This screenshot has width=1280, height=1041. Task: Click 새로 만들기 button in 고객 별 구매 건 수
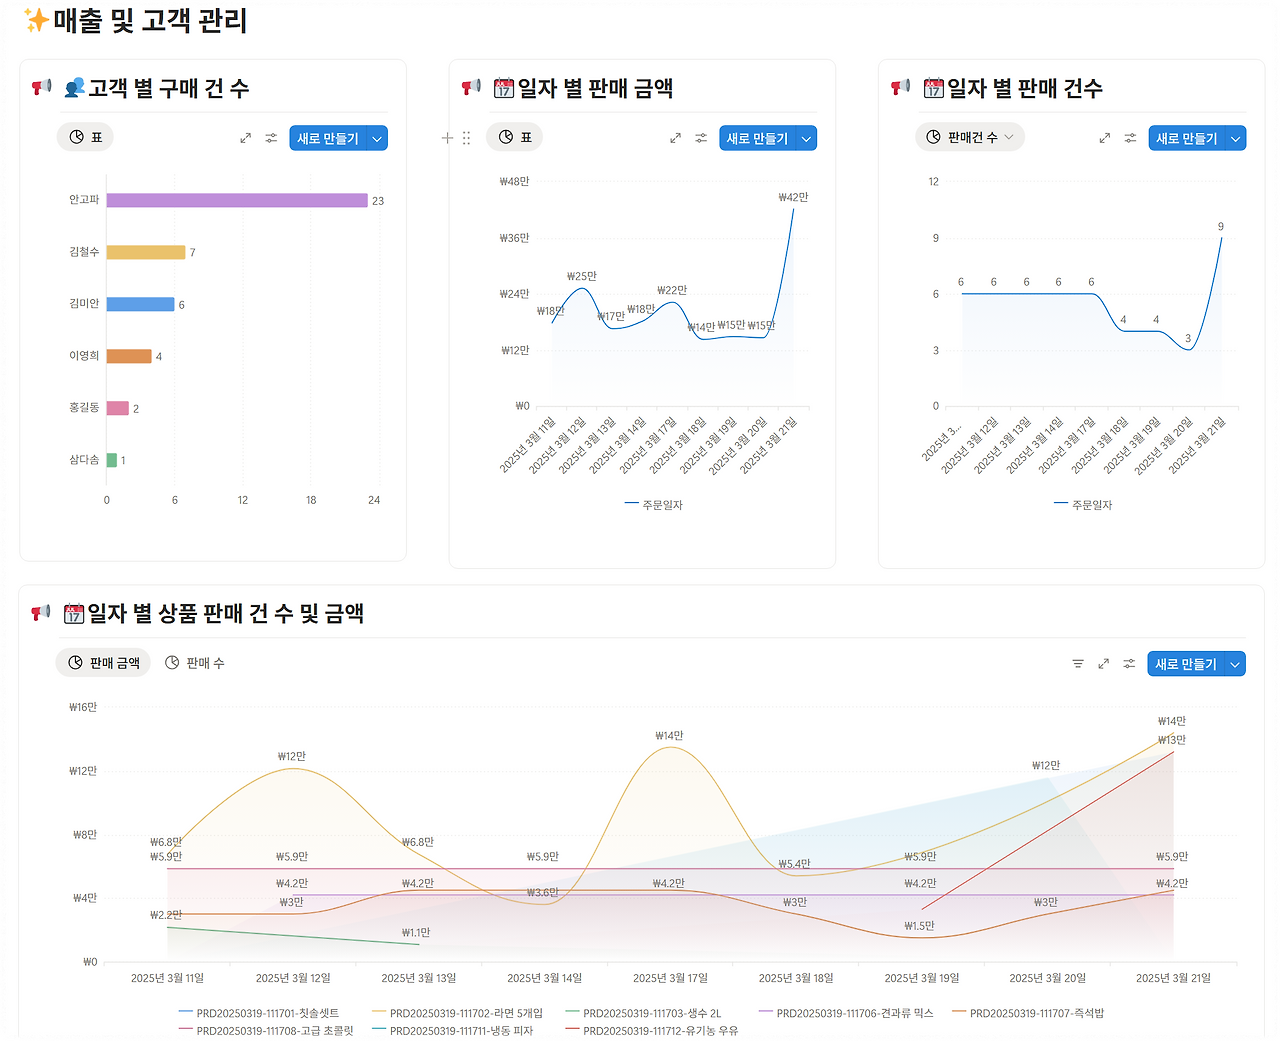[328, 138]
